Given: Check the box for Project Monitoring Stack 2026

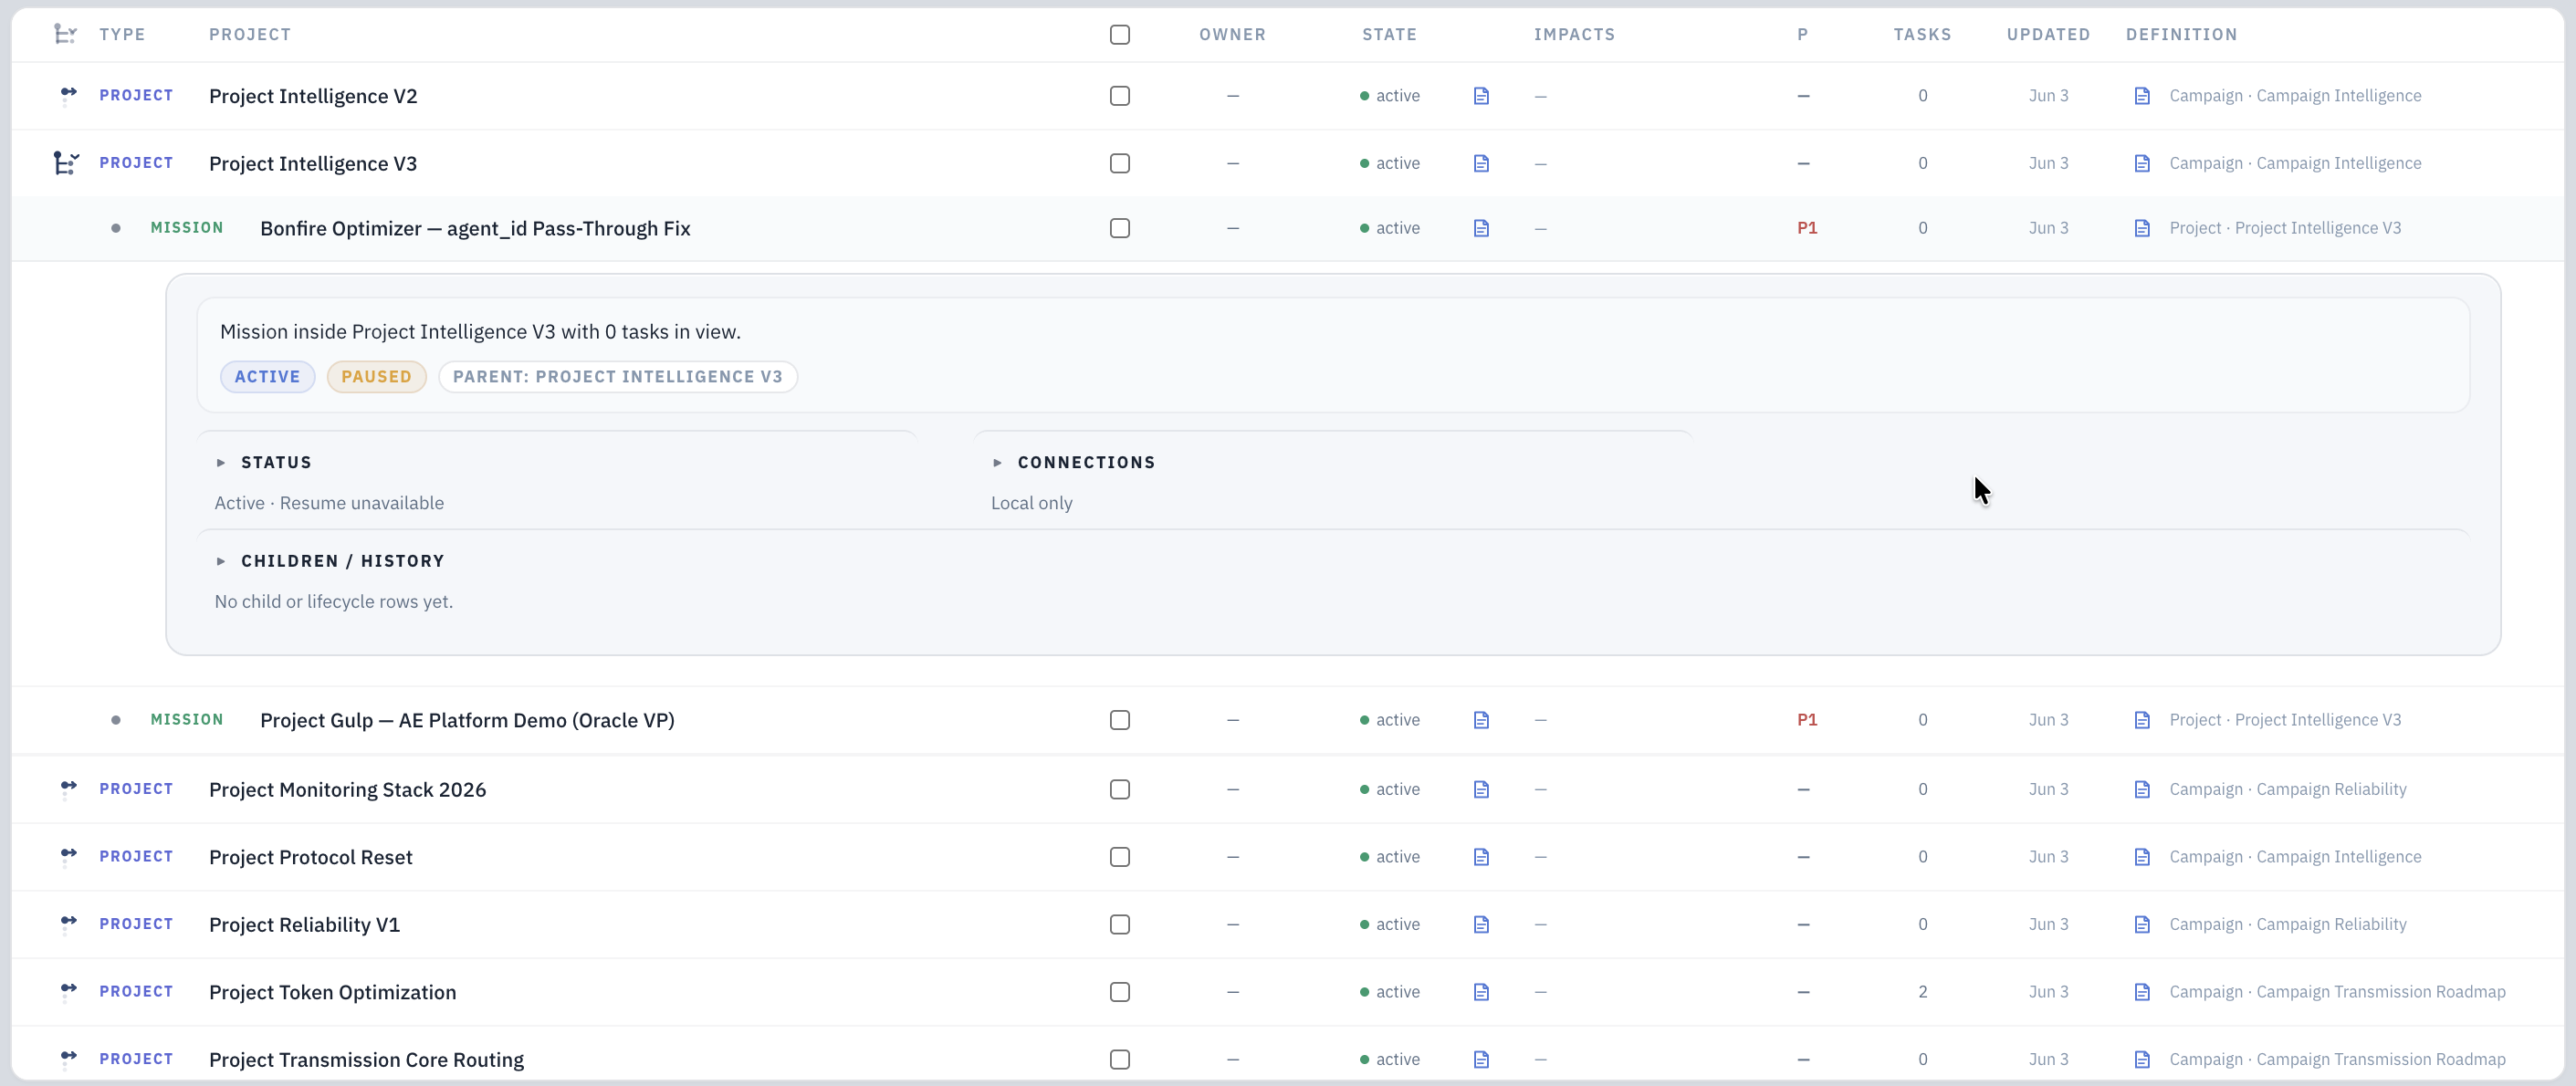Looking at the screenshot, I should (1120, 789).
